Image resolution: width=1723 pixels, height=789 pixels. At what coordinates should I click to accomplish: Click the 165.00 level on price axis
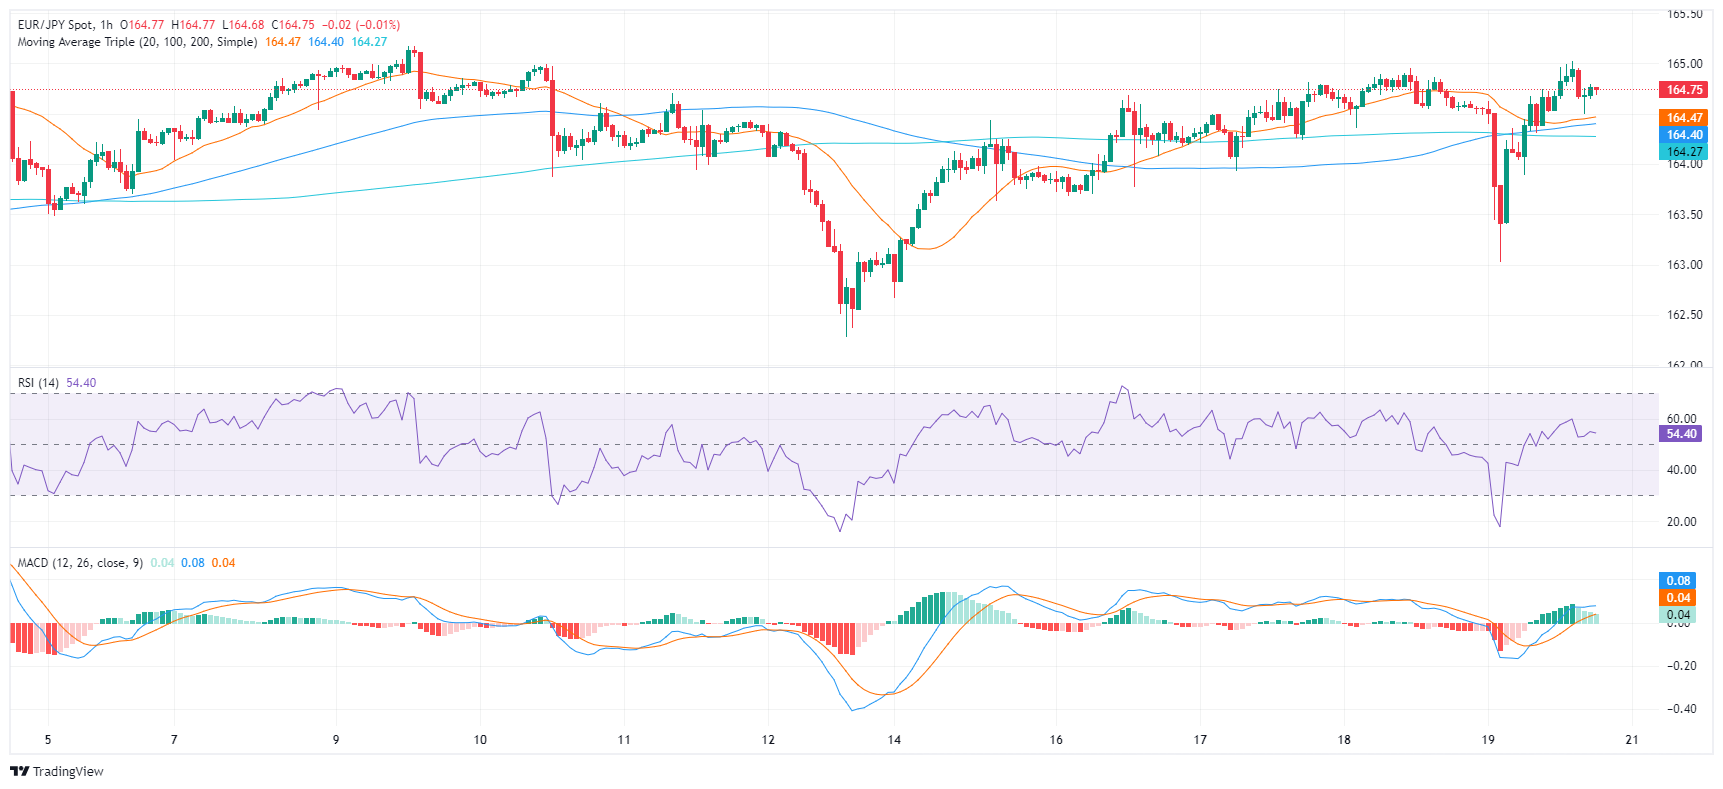(1684, 64)
